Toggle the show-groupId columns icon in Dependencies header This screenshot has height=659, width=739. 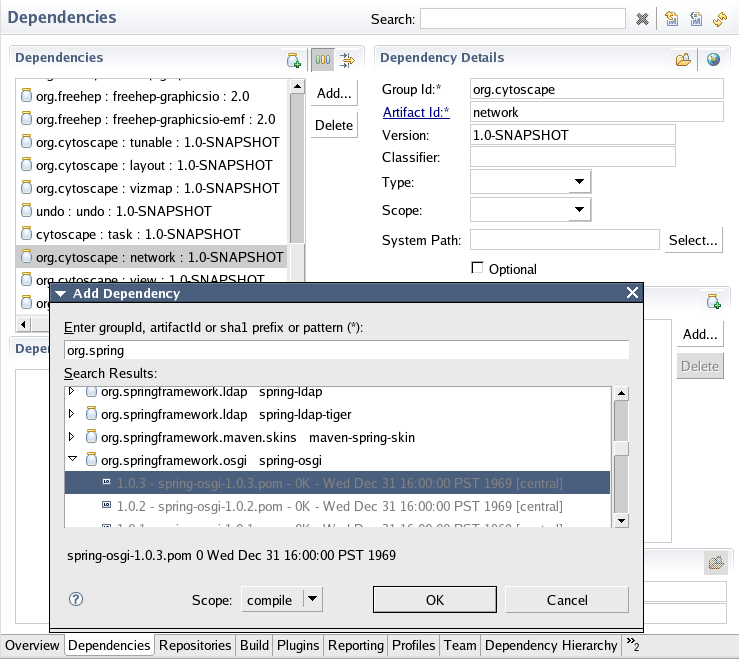click(x=322, y=60)
